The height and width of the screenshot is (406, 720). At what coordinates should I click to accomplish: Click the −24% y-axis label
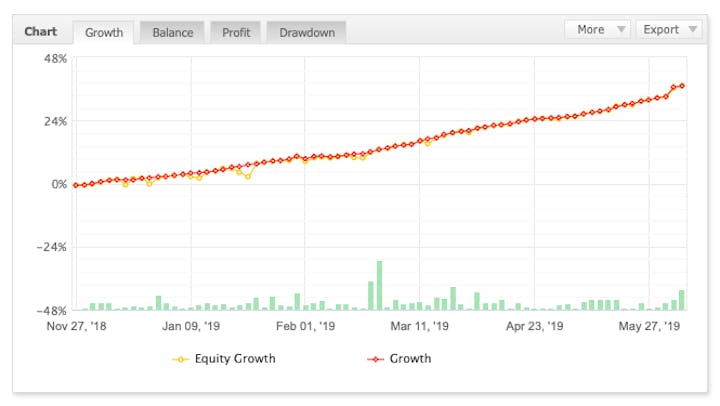coord(52,248)
